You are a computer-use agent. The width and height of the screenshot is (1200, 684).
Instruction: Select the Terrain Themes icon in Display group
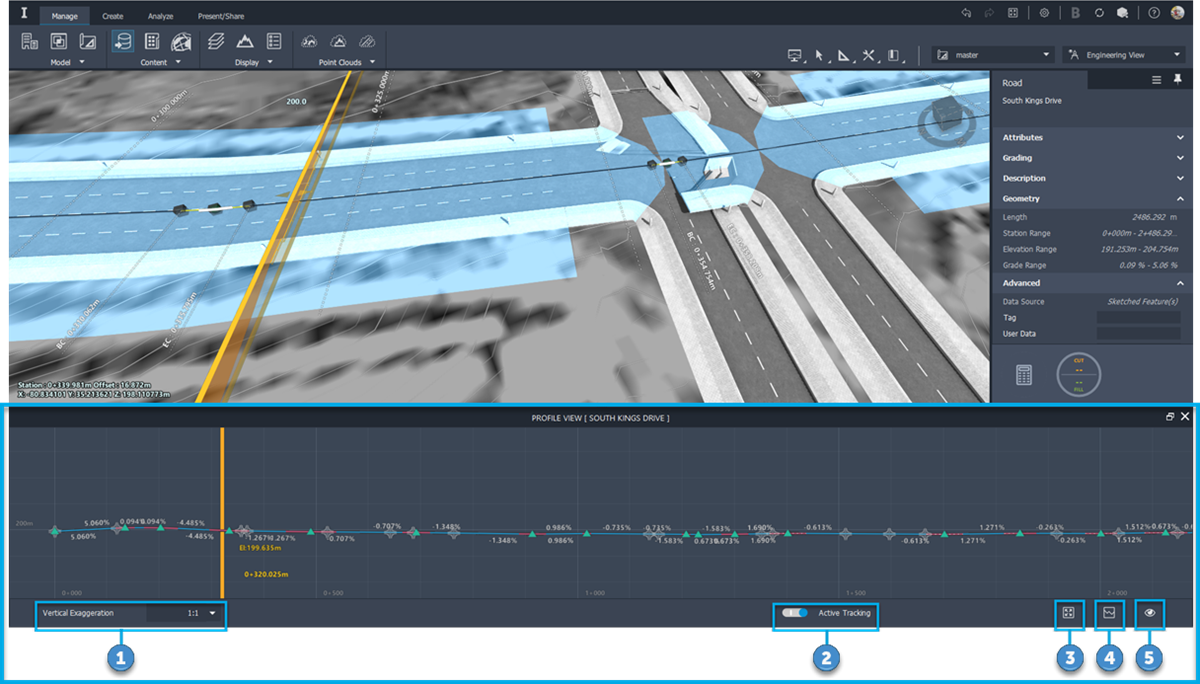coord(245,41)
